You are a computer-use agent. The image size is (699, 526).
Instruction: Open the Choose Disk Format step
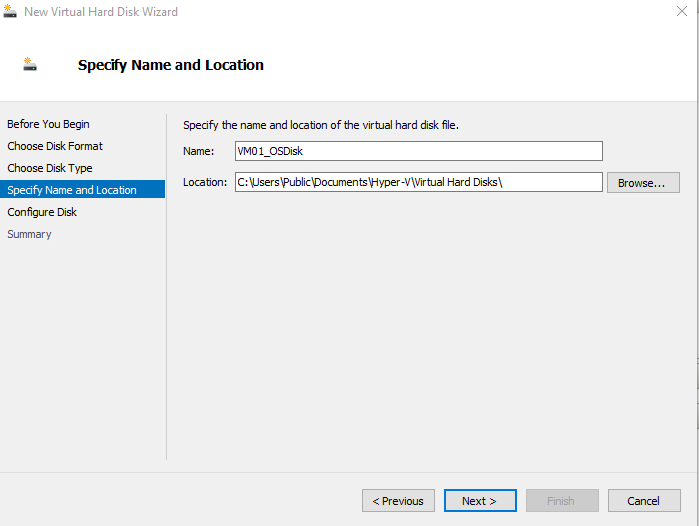(55, 146)
